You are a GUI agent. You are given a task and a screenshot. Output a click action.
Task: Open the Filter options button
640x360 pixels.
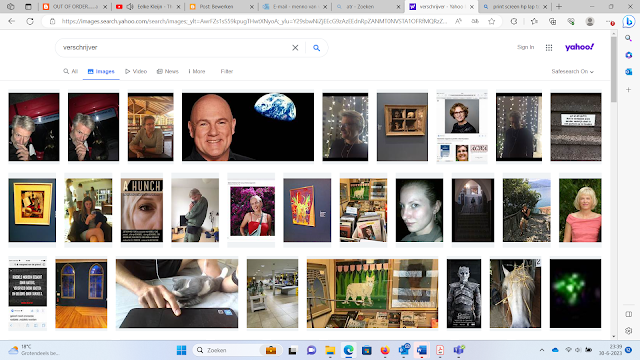[227, 71]
